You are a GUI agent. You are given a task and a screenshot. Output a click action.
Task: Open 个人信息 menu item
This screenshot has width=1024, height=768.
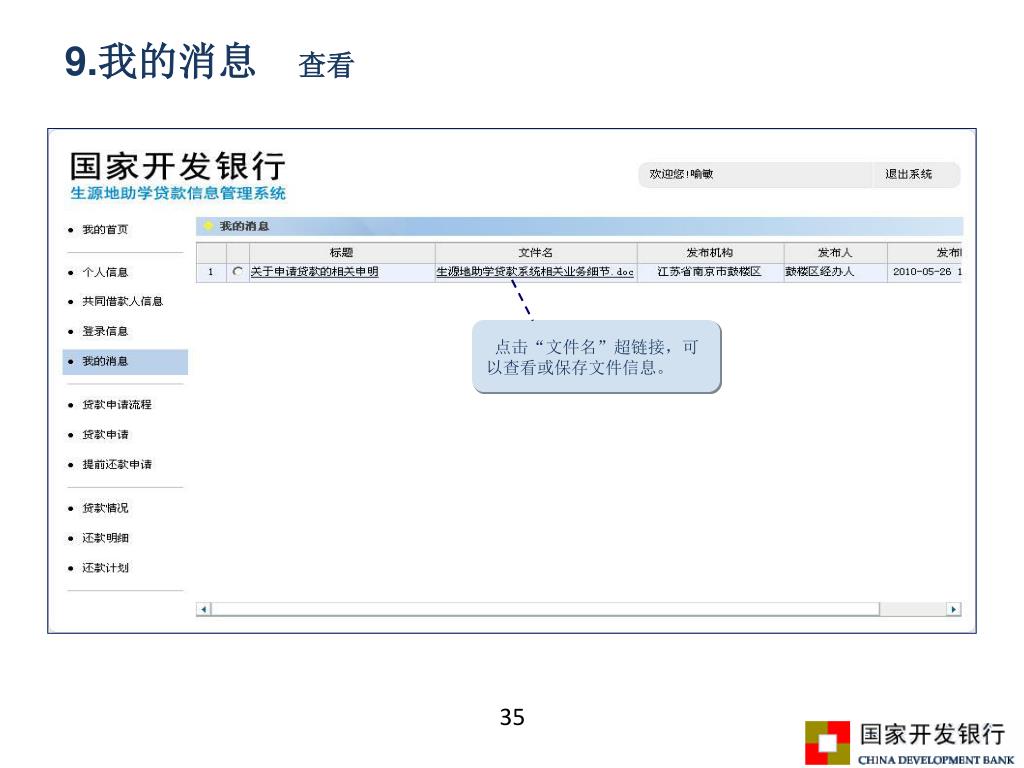[105, 272]
